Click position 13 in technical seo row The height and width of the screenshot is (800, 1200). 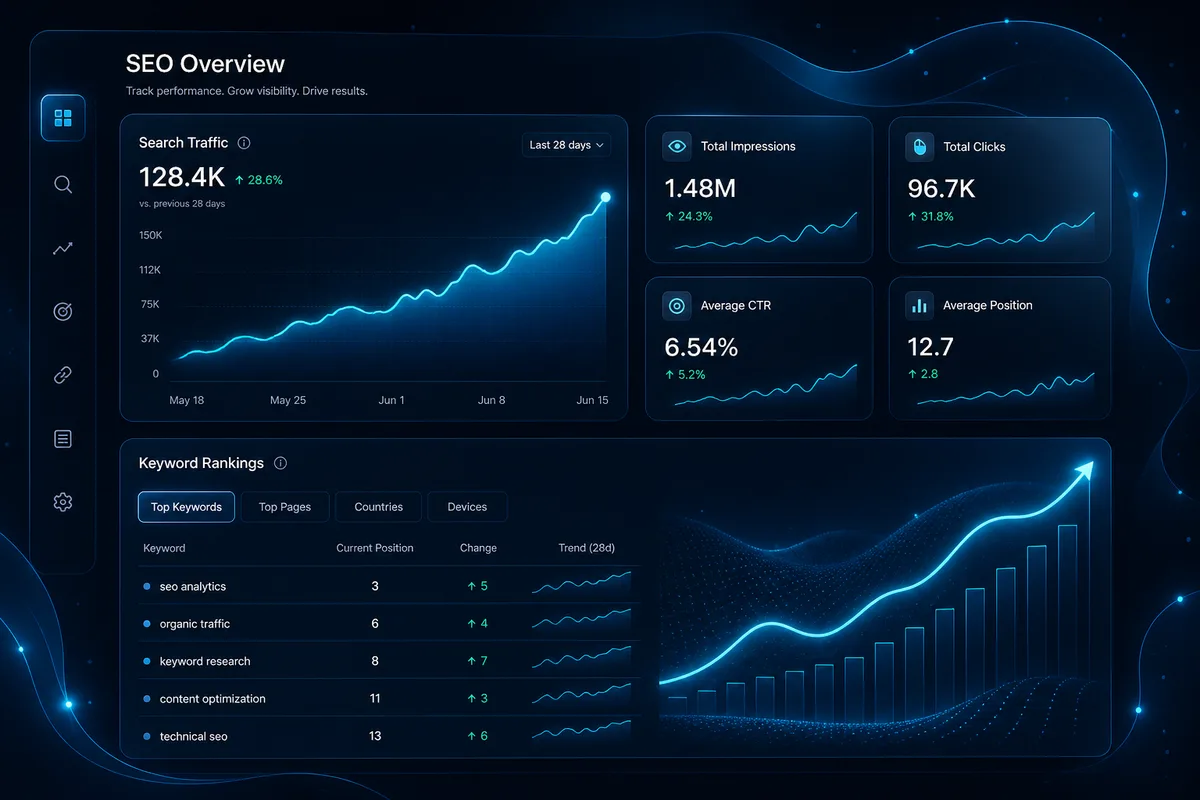coord(375,736)
